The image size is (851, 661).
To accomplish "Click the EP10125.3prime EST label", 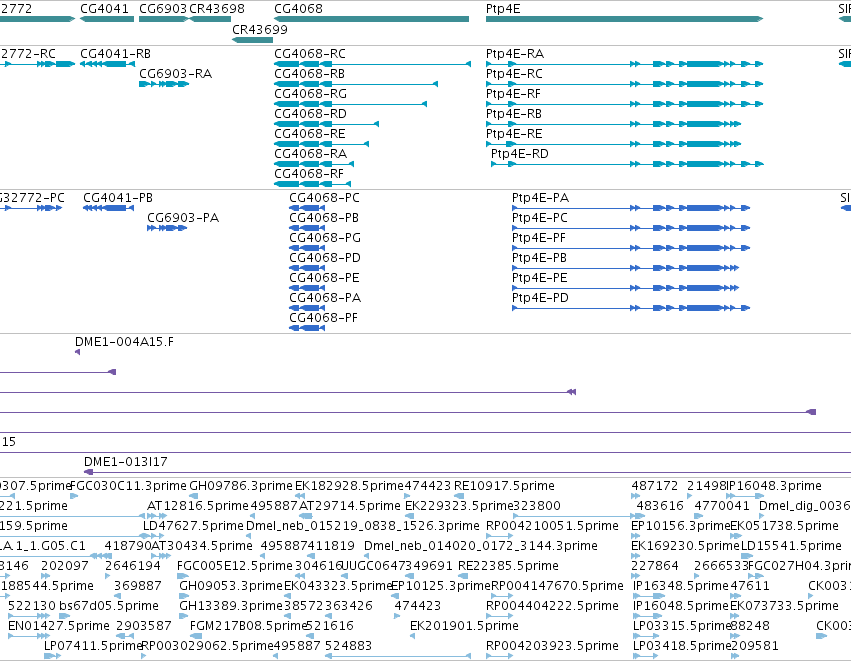I will [x=441, y=586].
